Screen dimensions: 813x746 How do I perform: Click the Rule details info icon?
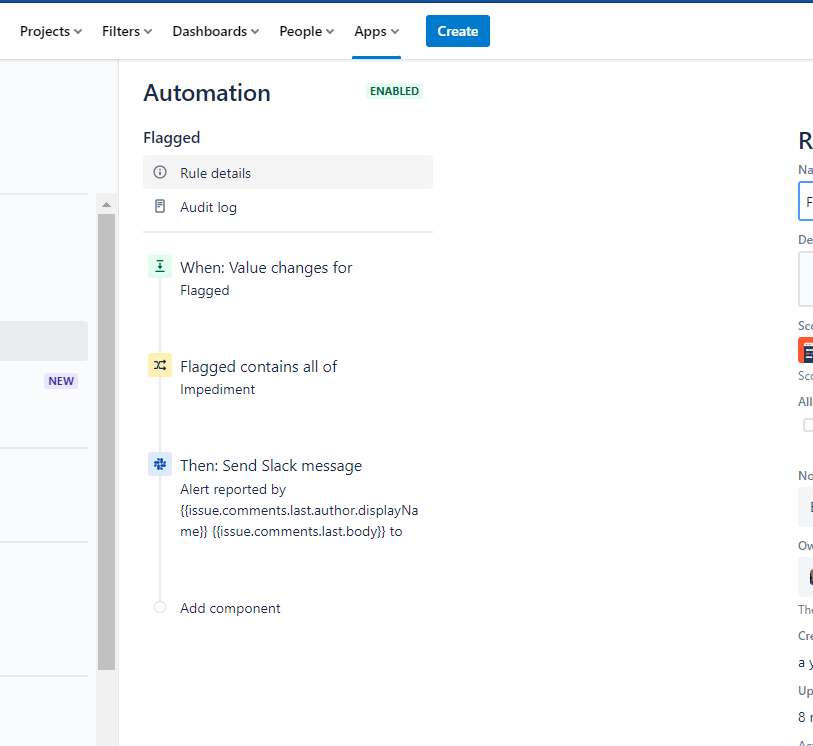point(160,172)
